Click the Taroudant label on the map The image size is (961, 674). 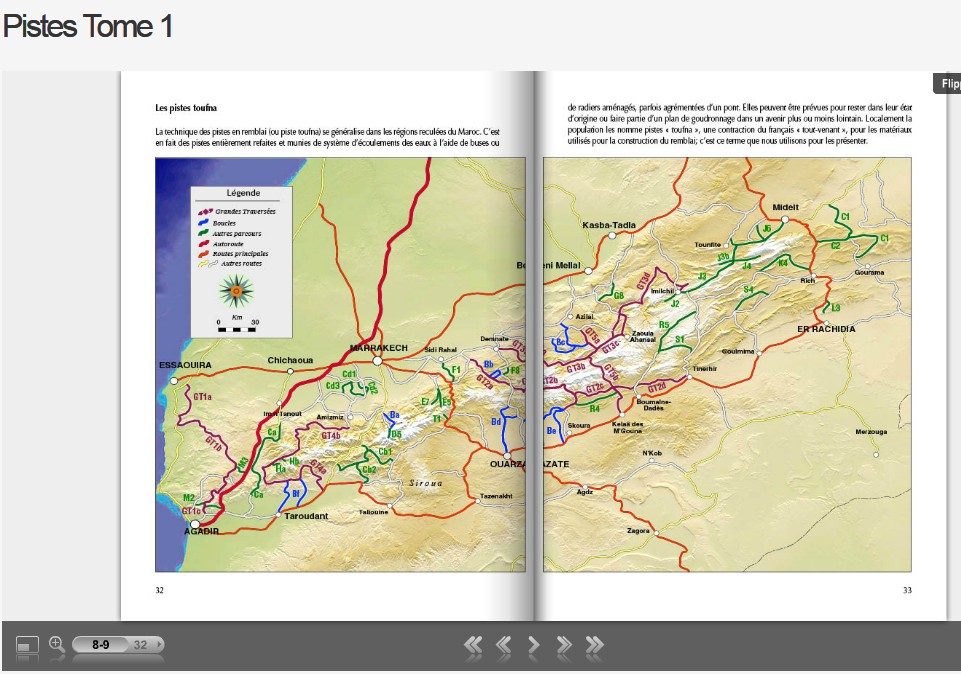(x=306, y=516)
